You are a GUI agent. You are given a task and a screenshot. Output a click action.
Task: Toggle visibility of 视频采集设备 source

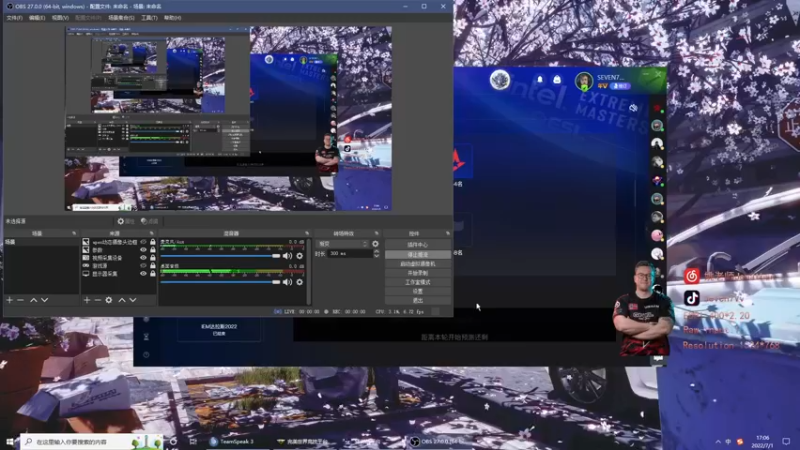(x=143, y=258)
